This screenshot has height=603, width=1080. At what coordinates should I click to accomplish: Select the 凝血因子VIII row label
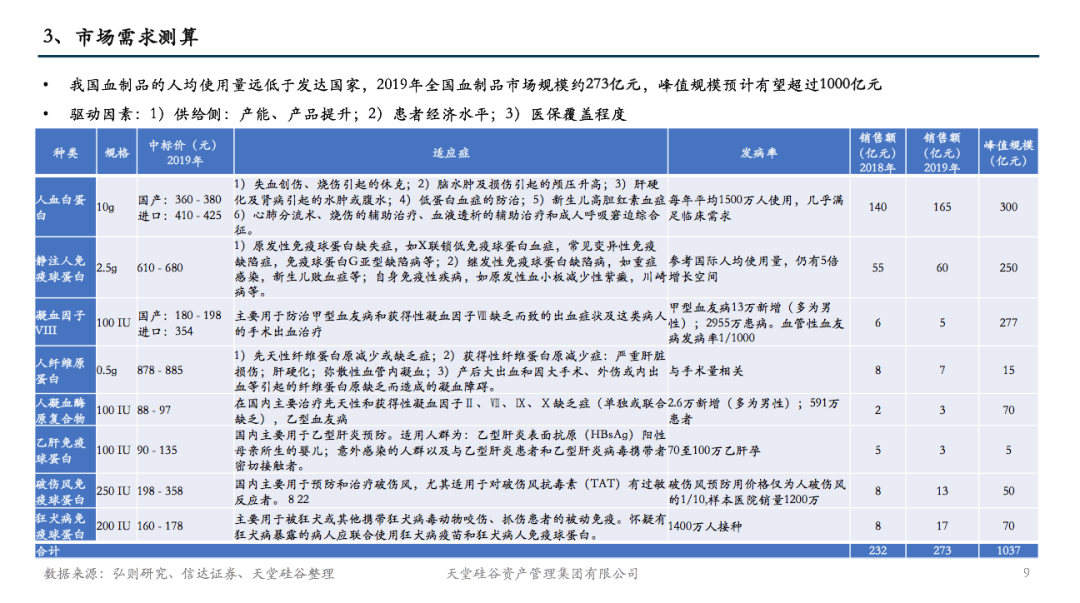pos(62,322)
